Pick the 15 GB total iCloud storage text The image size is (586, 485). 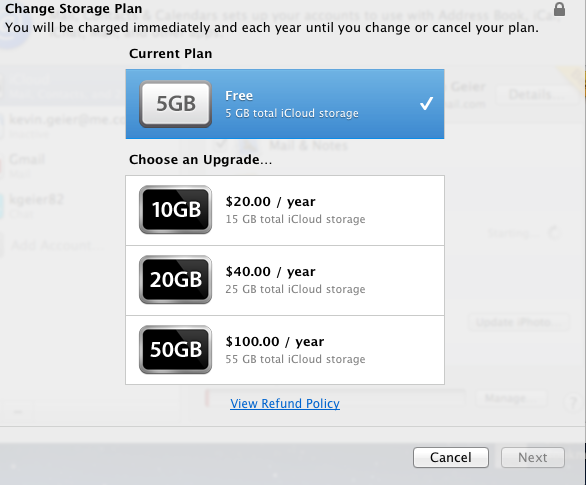[x=295, y=219]
